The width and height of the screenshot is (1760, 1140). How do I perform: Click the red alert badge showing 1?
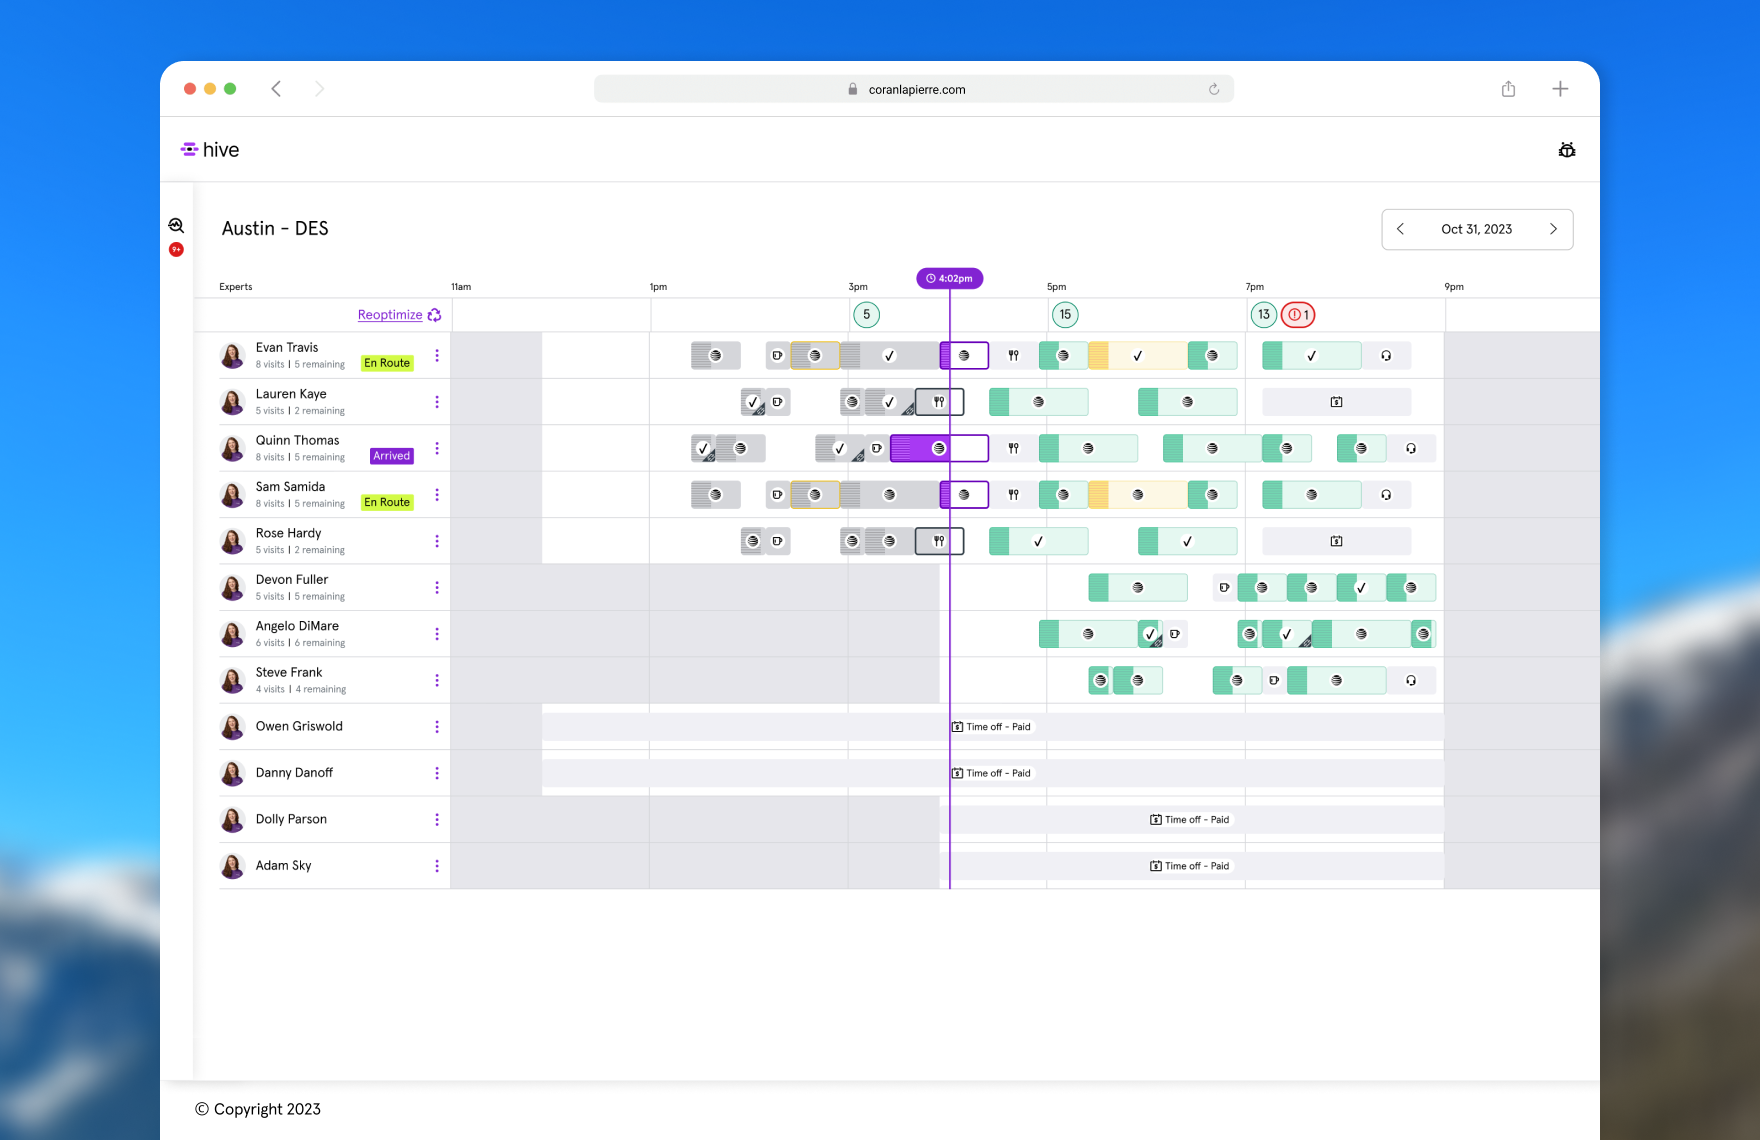pyautogui.click(x=1298, y=315)
